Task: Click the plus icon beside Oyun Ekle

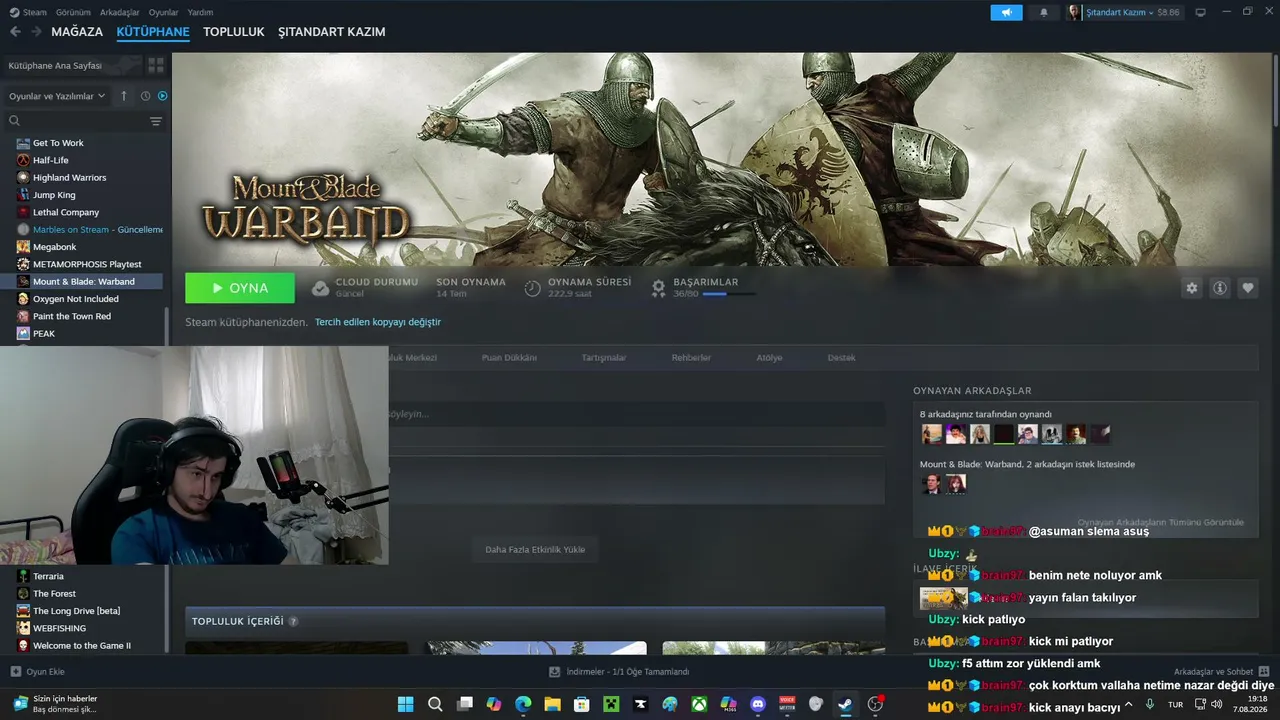Action: [15, 672]
